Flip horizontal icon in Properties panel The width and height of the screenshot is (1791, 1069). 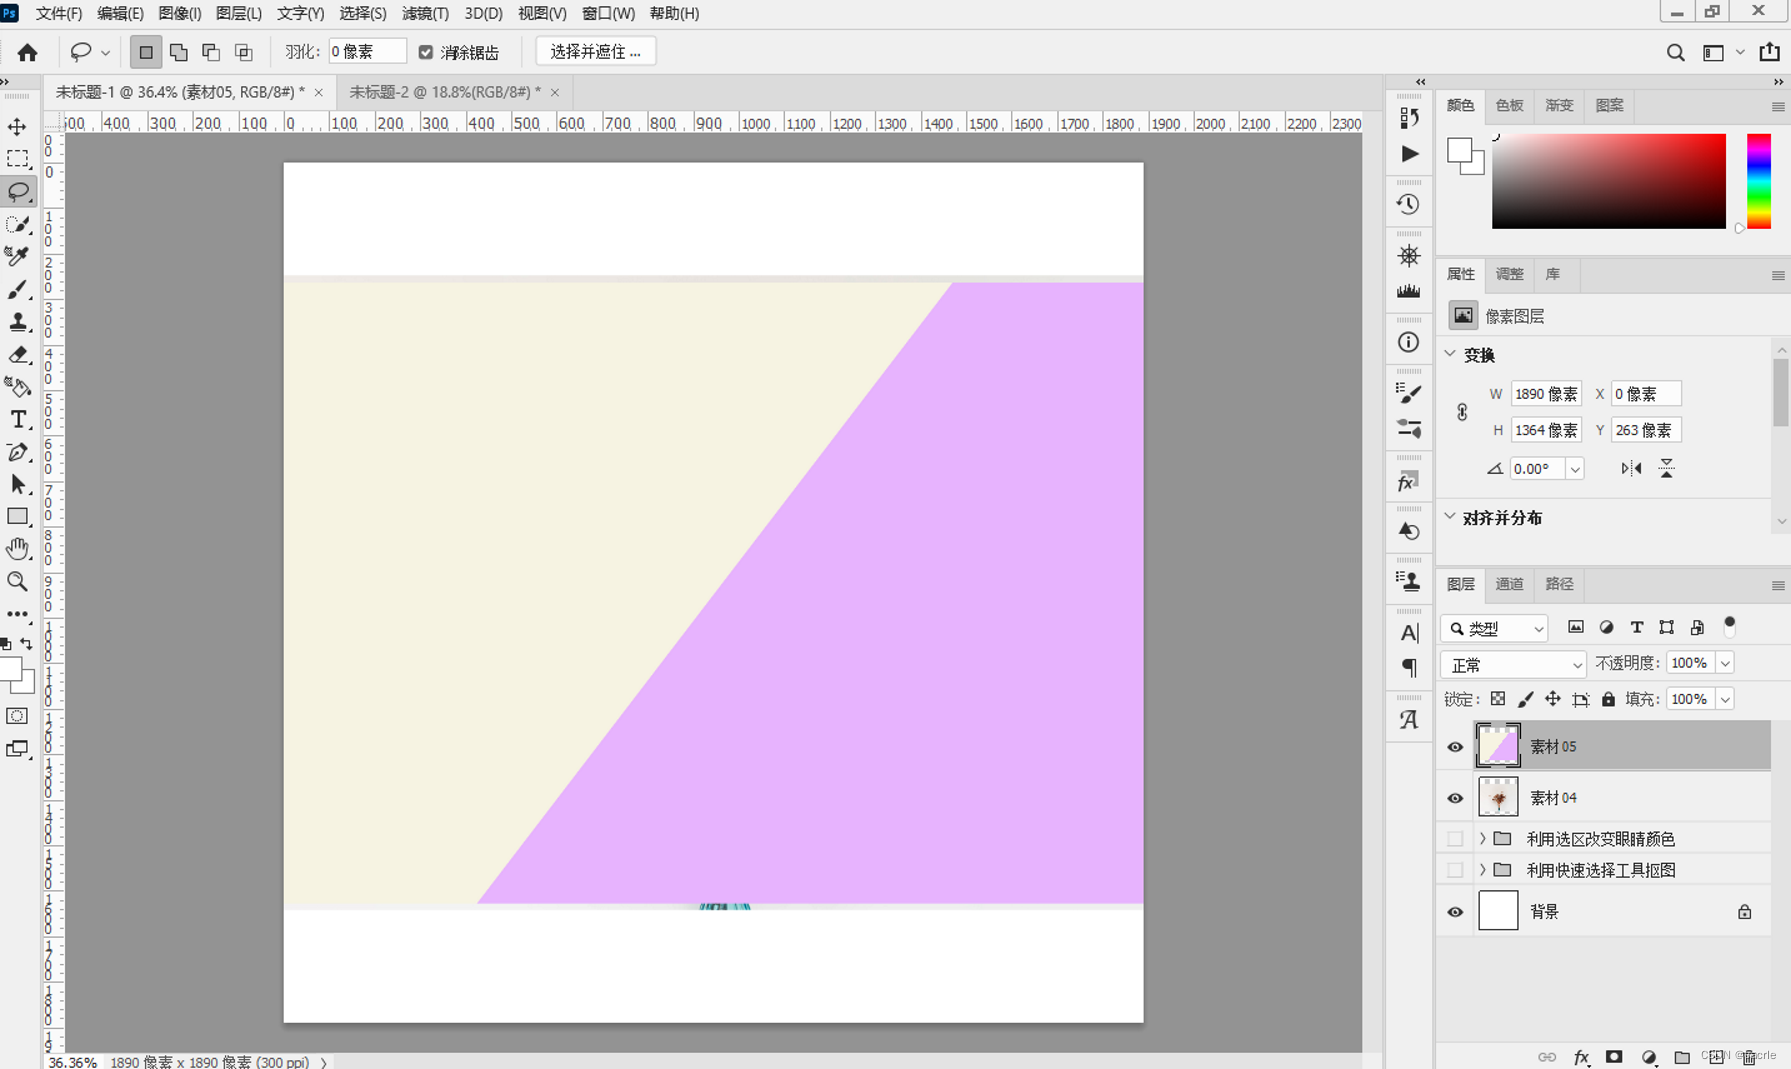pyautogui.click(x=1631, y=468)
